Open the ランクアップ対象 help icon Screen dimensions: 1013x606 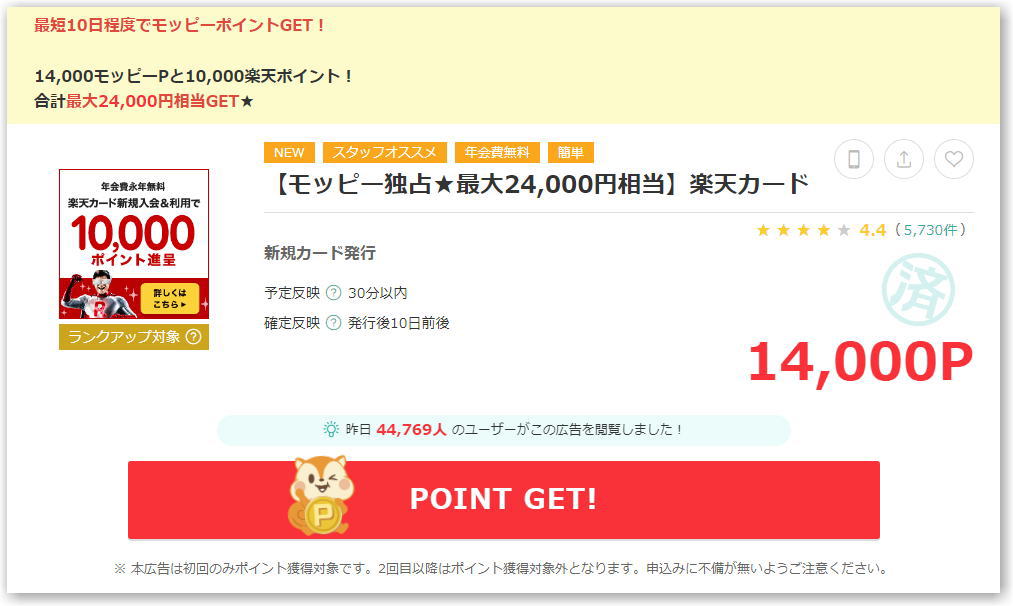pyautogui.click(x=193, y=337)
